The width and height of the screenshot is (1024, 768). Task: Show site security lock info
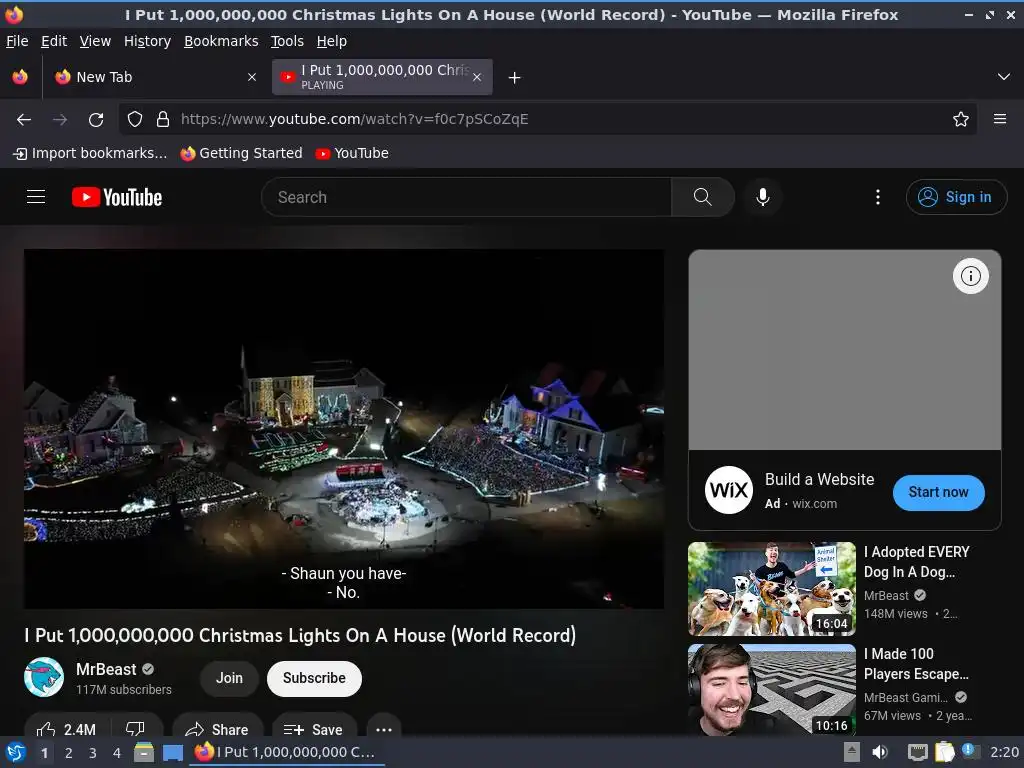163,119
